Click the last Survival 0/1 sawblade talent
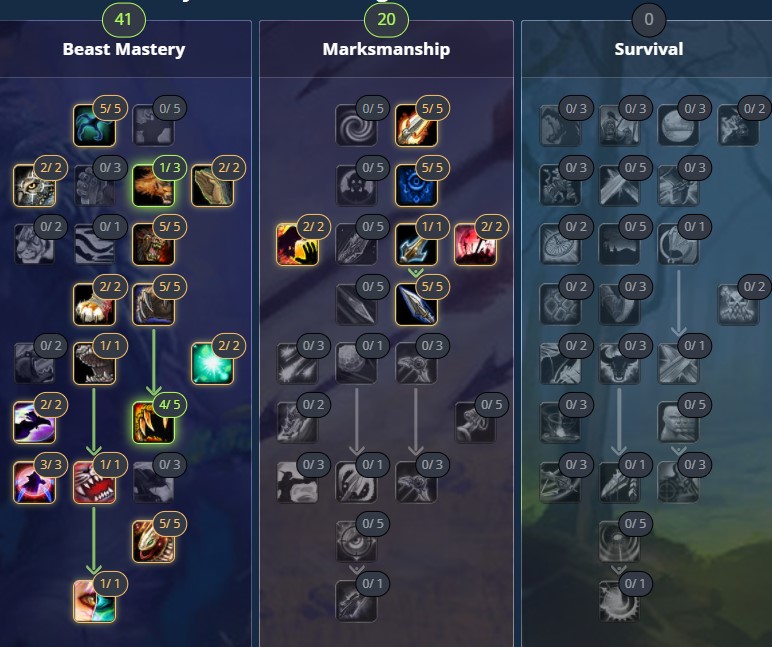 [x=619, y=601]
